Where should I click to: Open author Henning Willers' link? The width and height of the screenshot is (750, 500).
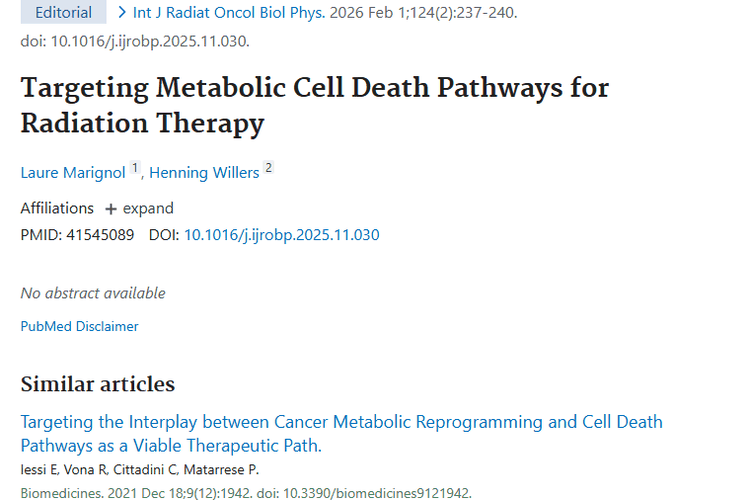click(x=204, y=172)
